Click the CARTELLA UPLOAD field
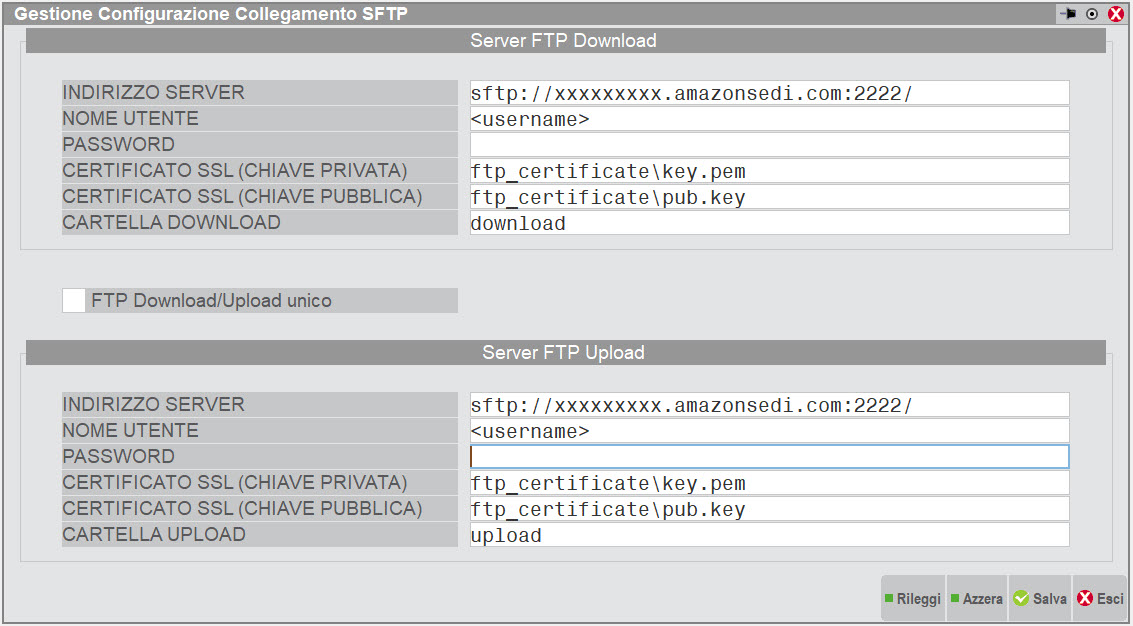The width and height of the screenshot is (1133, 626). [x=768, y=535]
